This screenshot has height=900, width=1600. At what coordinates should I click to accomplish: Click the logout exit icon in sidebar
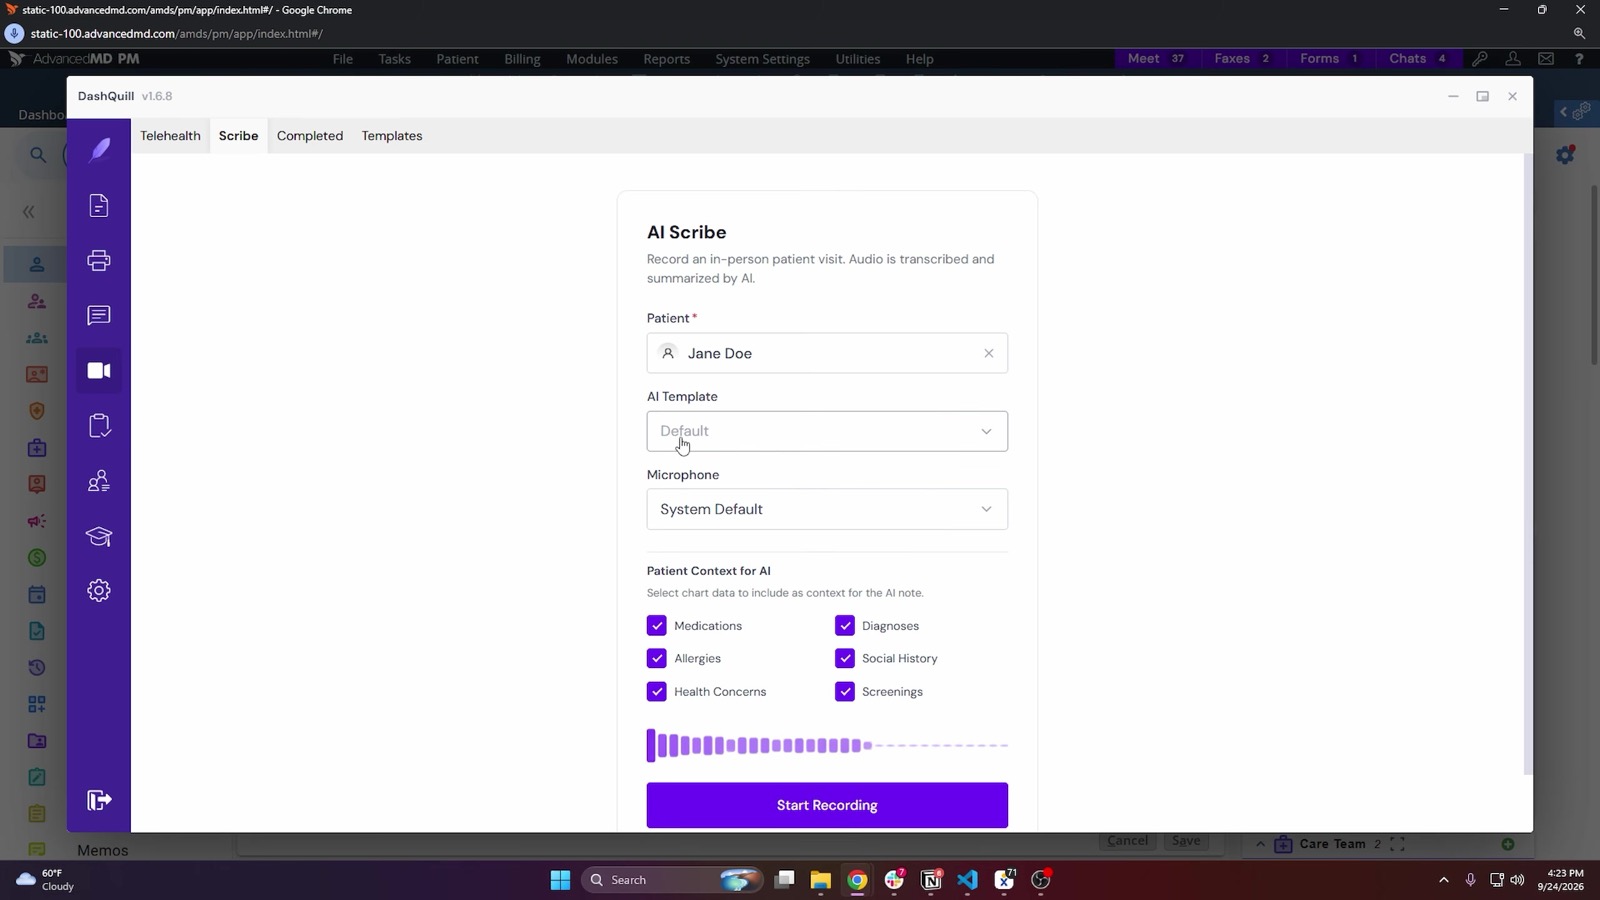(x=99, y=800)
